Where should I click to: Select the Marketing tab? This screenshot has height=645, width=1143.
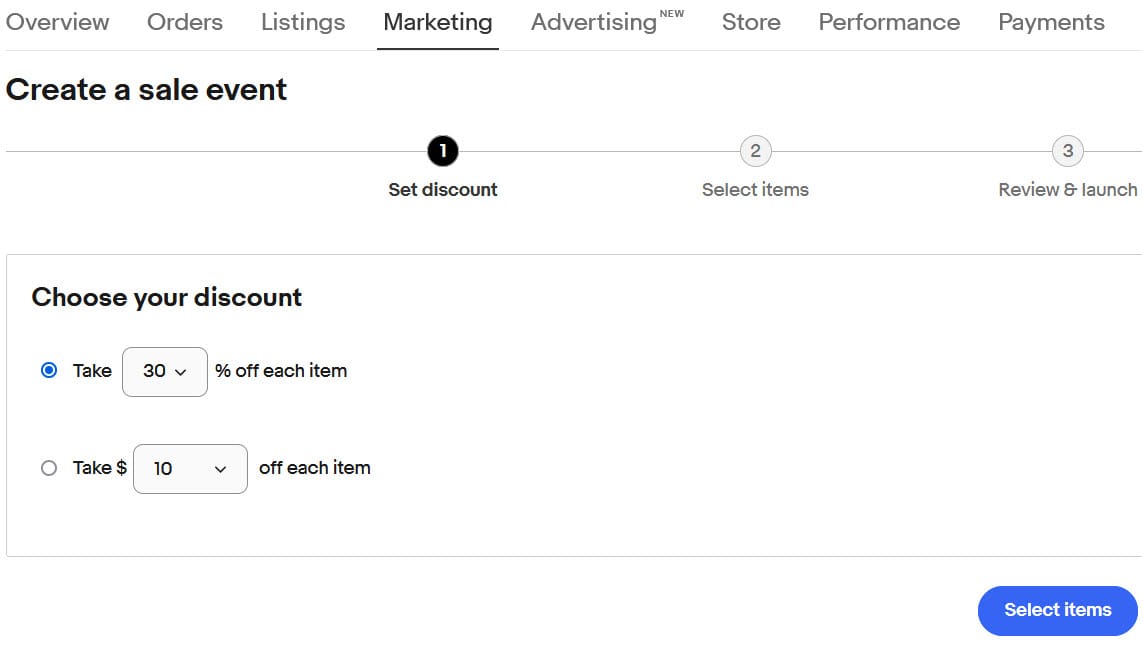point(438,22)
